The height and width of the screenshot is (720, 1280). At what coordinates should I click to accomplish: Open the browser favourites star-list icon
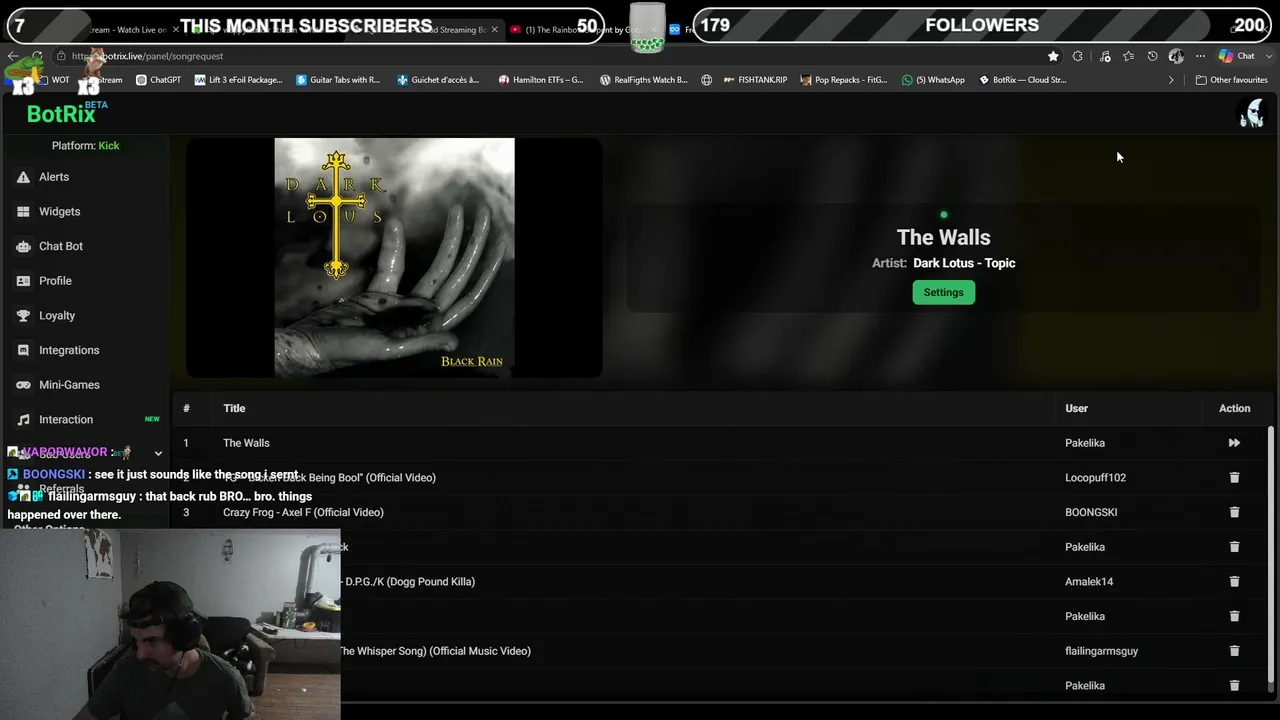pyautogui.click(x=1129, y=56)
